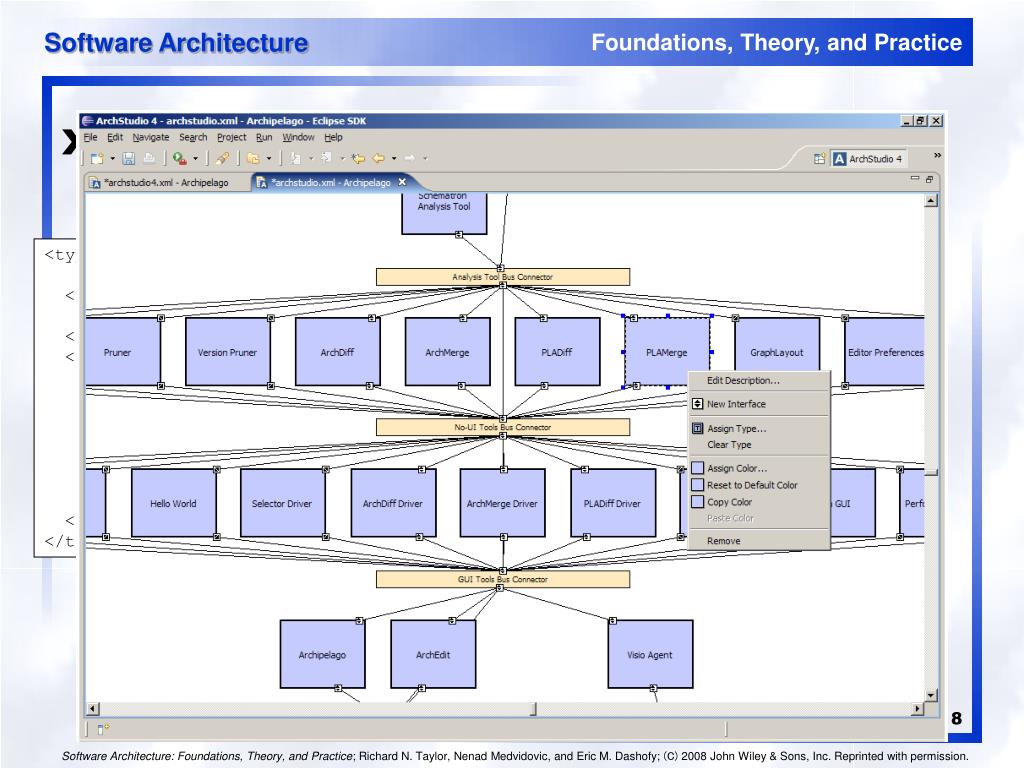Screen dimensions: 1024x768
Task: Select the No-UI Tools Bus Connector
Action: pos(503,427)
